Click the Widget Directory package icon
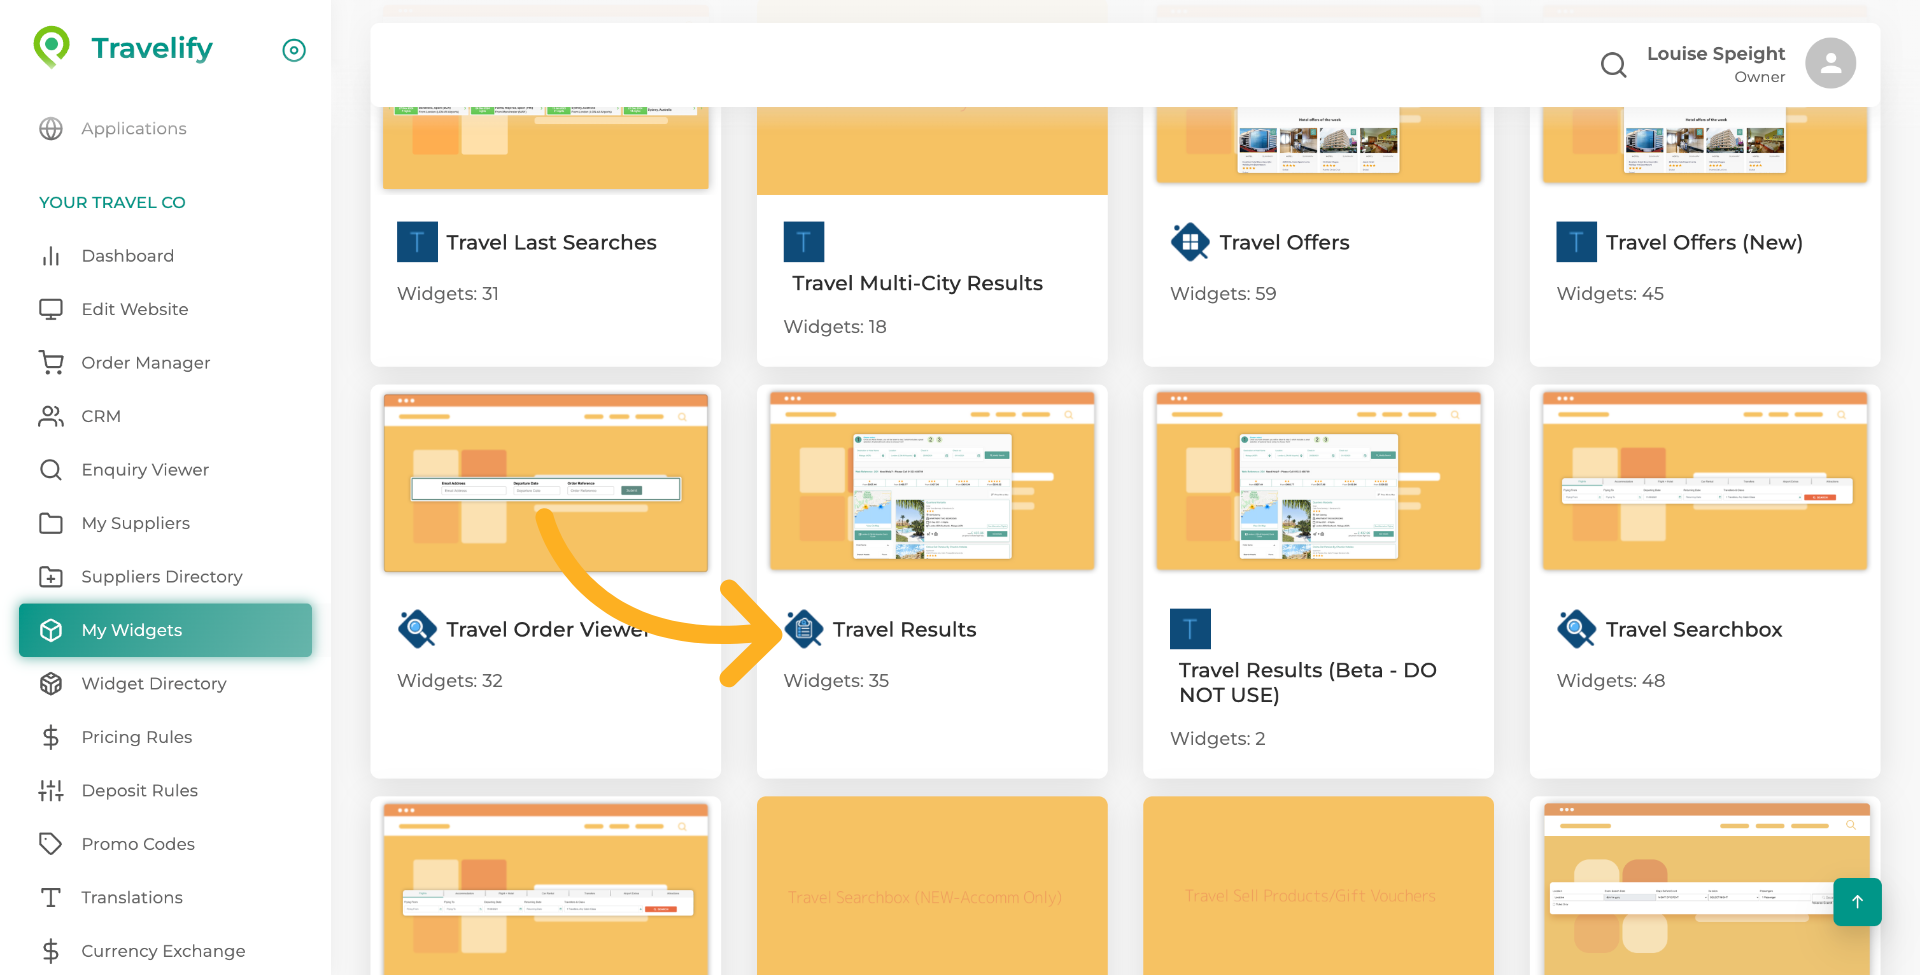The image size is (1920, 975). (x=51, y=684)
